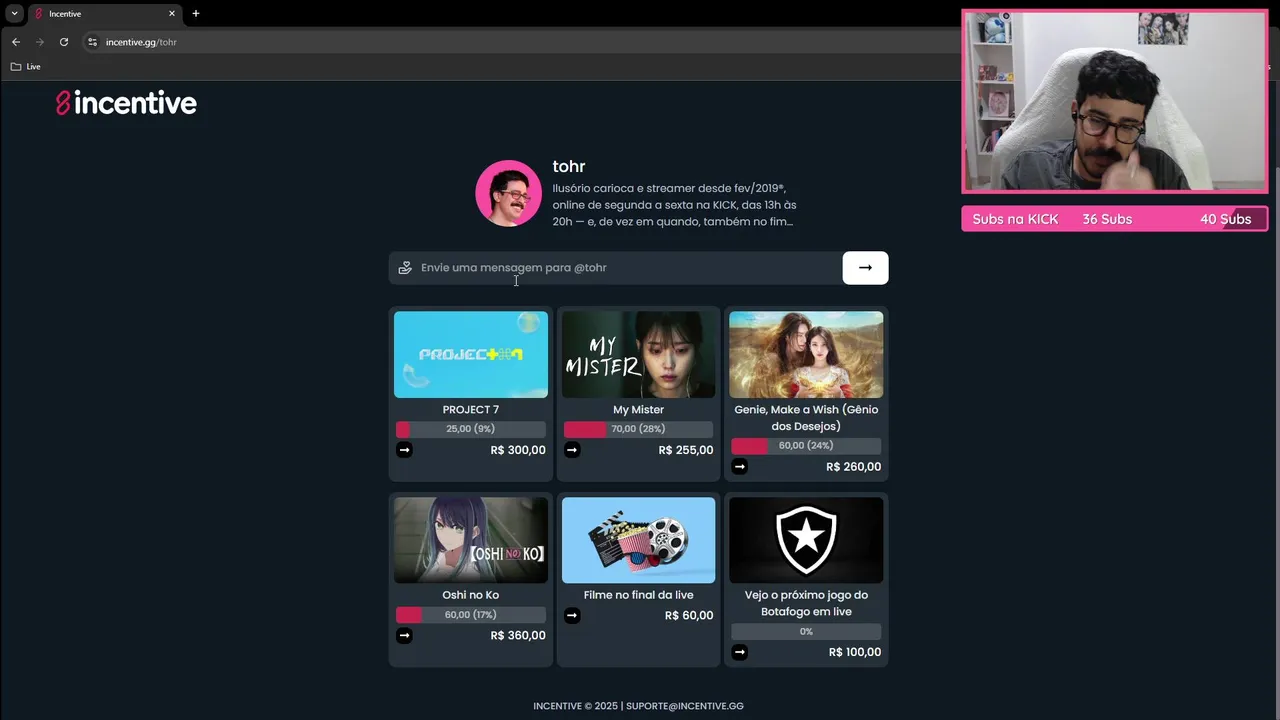Screen dimensions: 1280x720
Task: Click the message field for @tohr
Action: pos(615,268)
